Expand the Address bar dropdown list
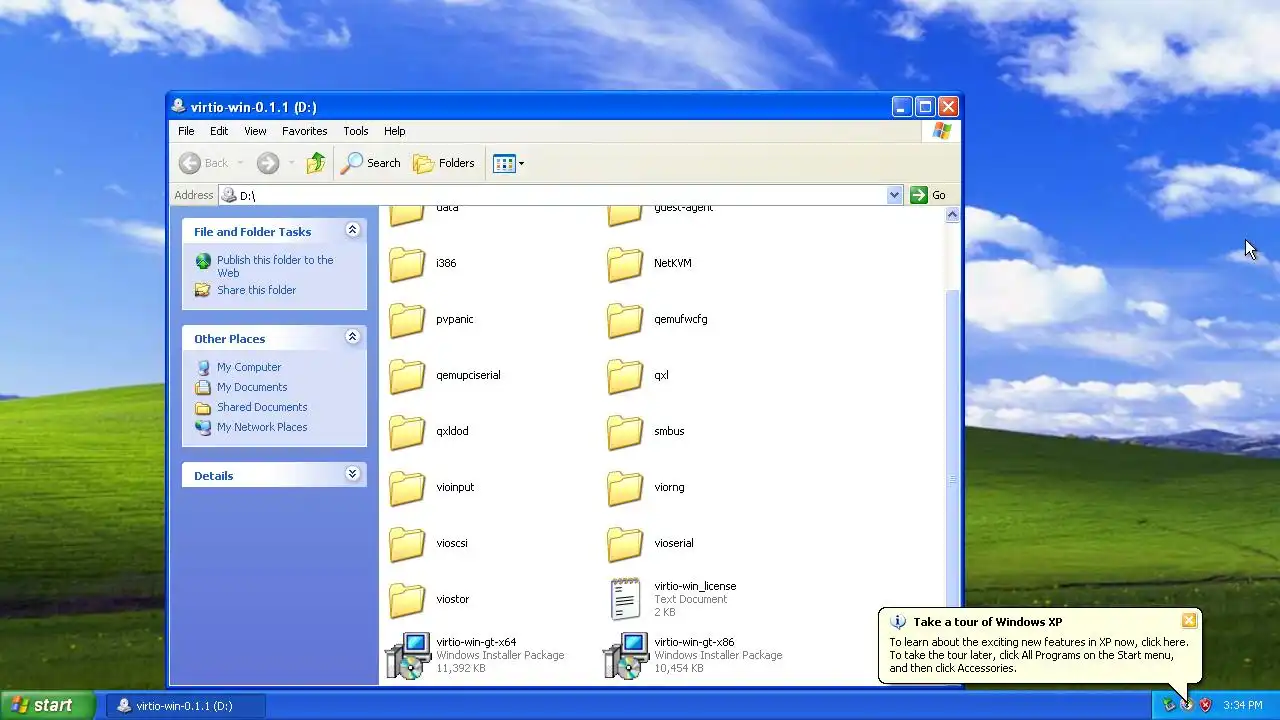The image size is (1280, 720). point(894,195)
